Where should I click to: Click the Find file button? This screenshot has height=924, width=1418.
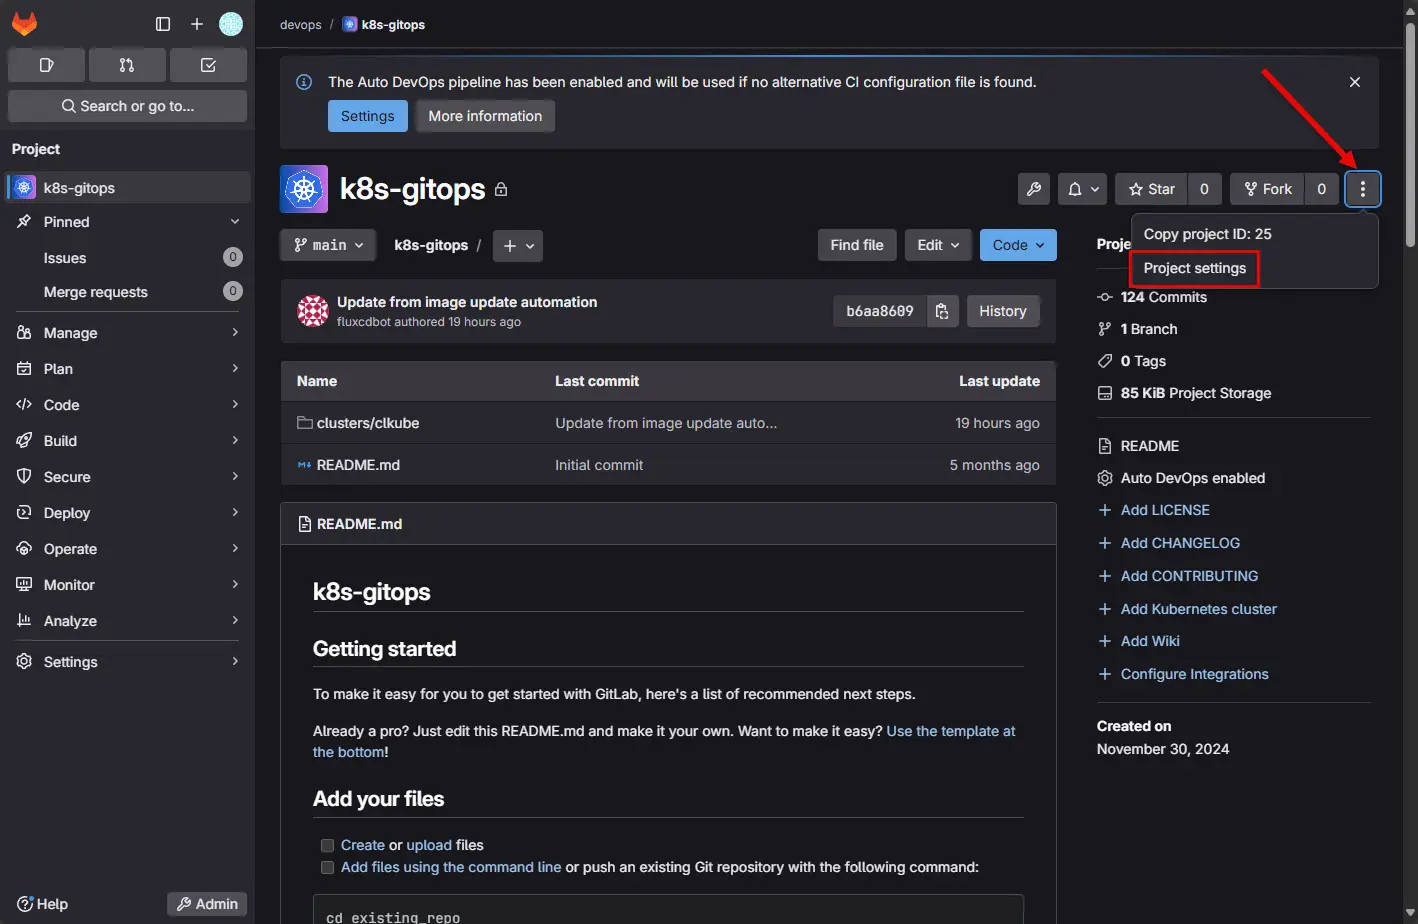(x=857, y=245)
